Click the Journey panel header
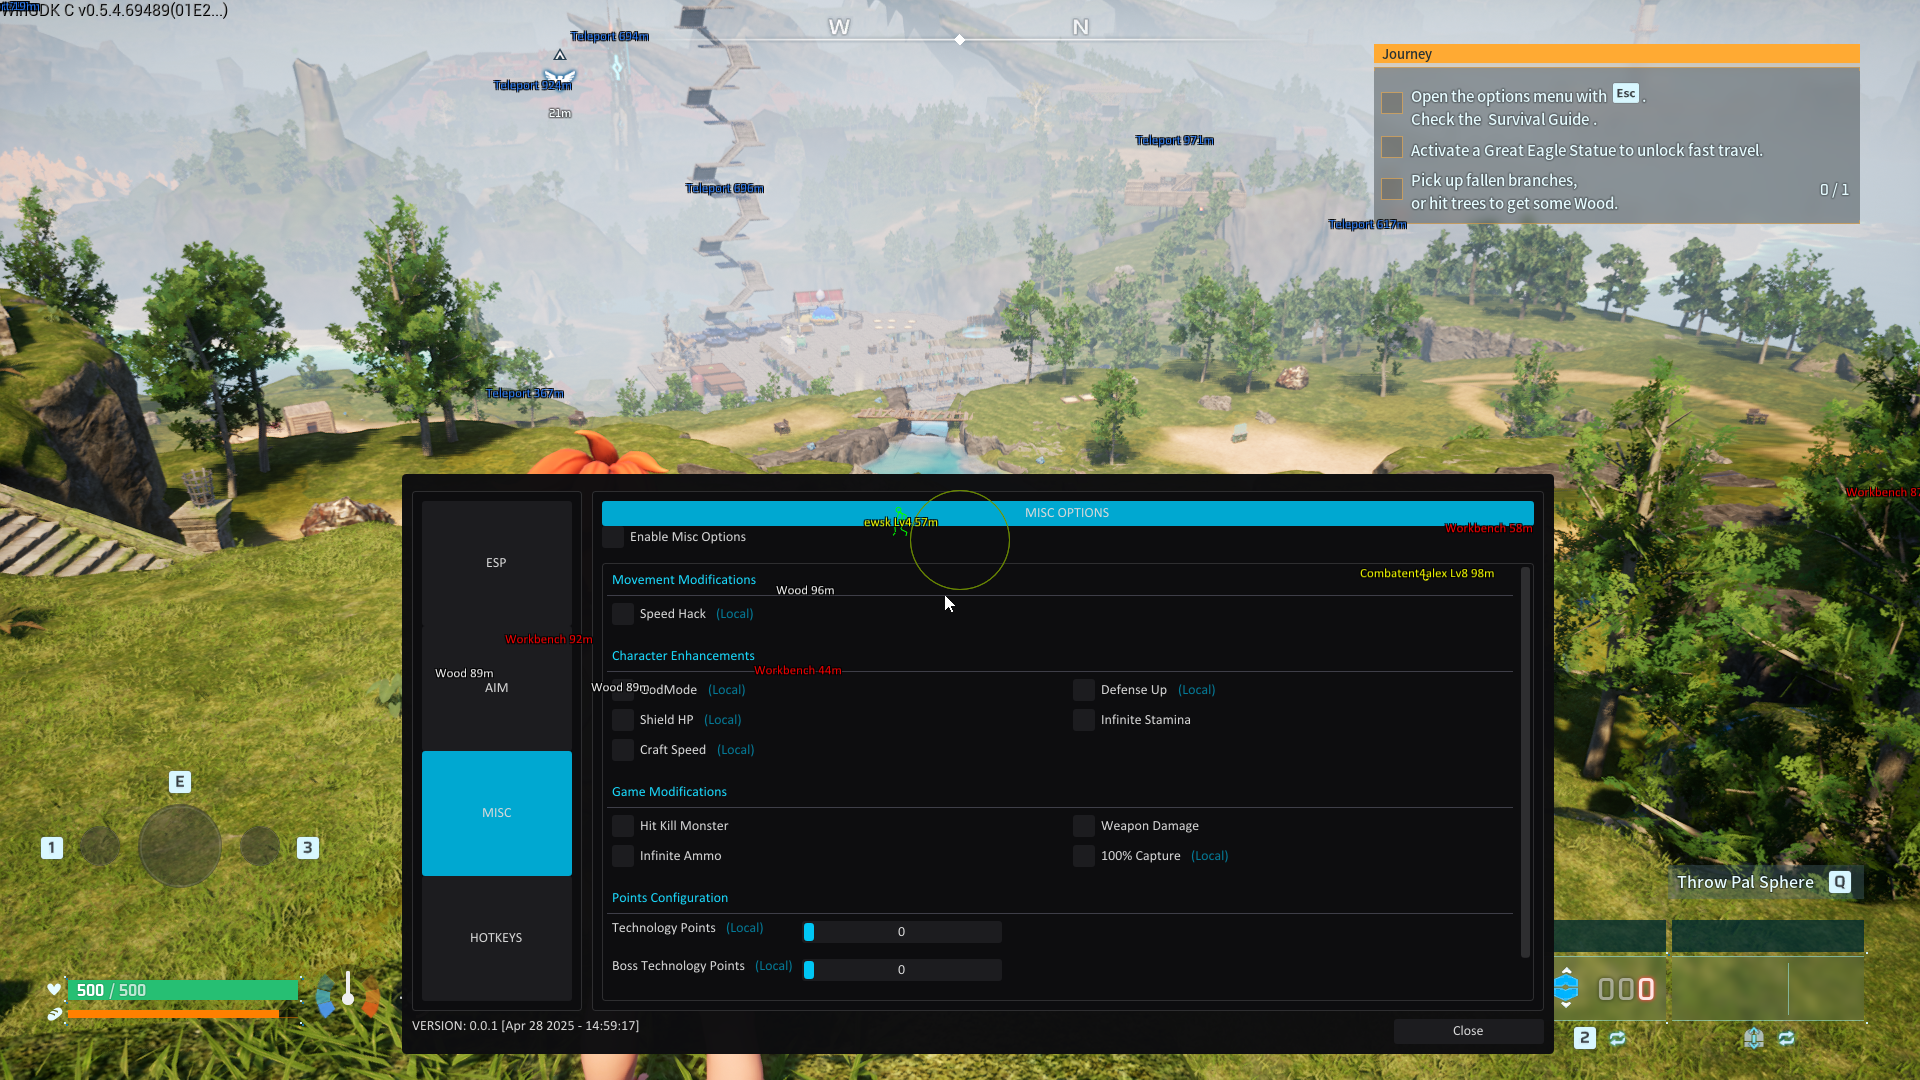This screenshot has width=1920, height=1080. pyautogui.click(x=1616, y=54)
